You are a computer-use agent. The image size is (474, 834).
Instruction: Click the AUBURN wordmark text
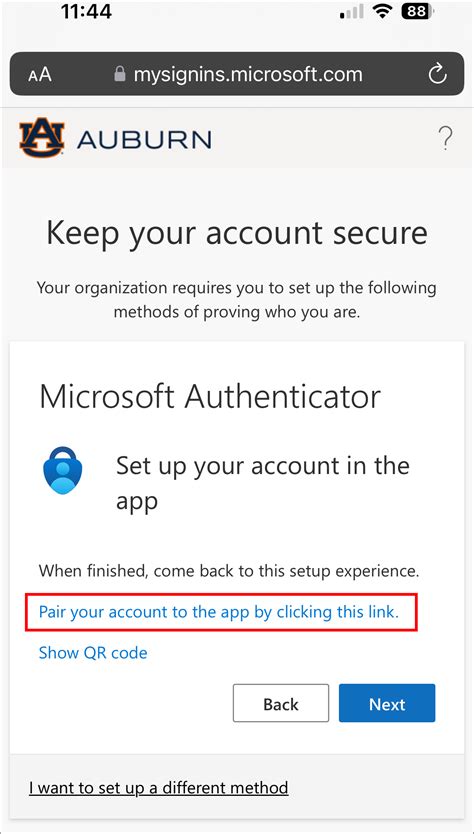(x=144, y=139)
